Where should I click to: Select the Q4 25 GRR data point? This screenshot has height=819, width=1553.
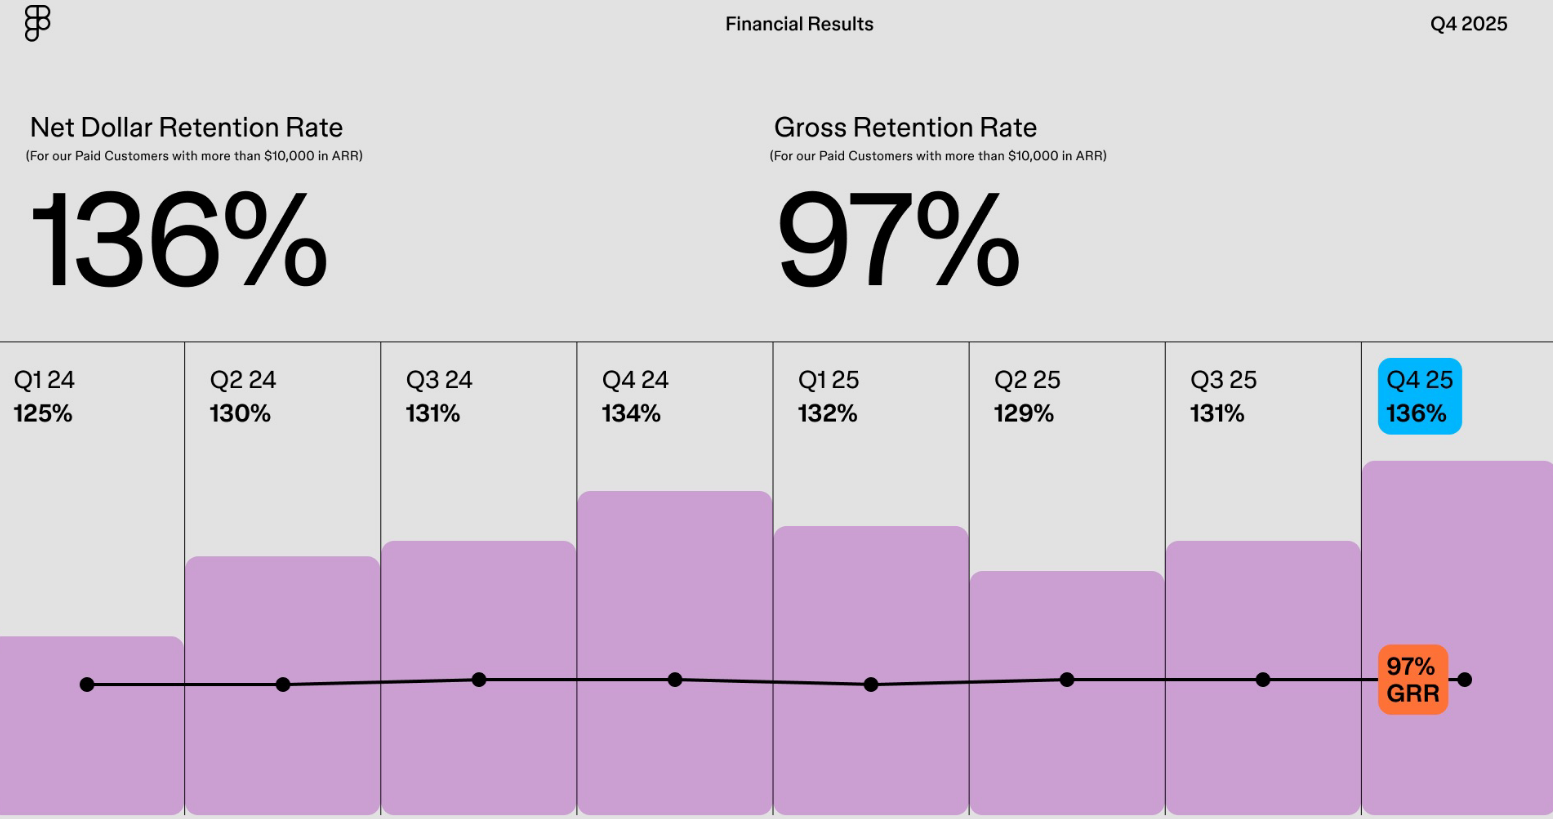point(1465,680)
